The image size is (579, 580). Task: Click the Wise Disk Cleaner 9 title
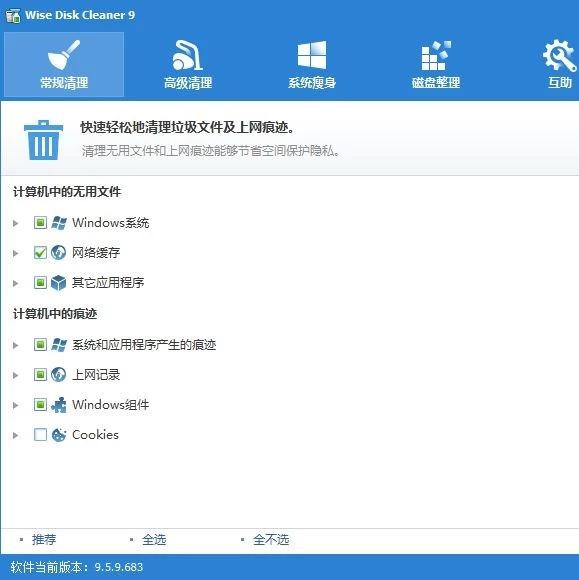80,15
